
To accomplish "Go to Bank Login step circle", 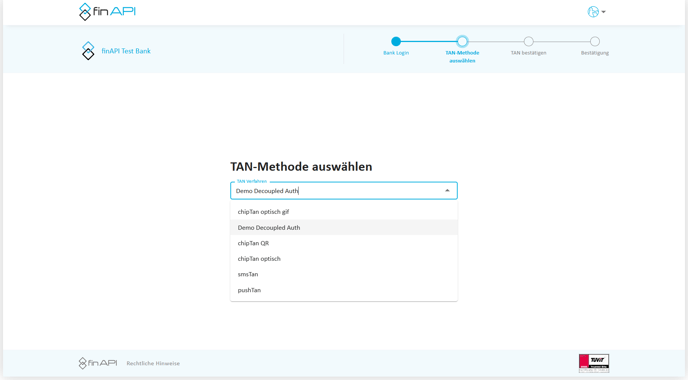I will 396,41.
